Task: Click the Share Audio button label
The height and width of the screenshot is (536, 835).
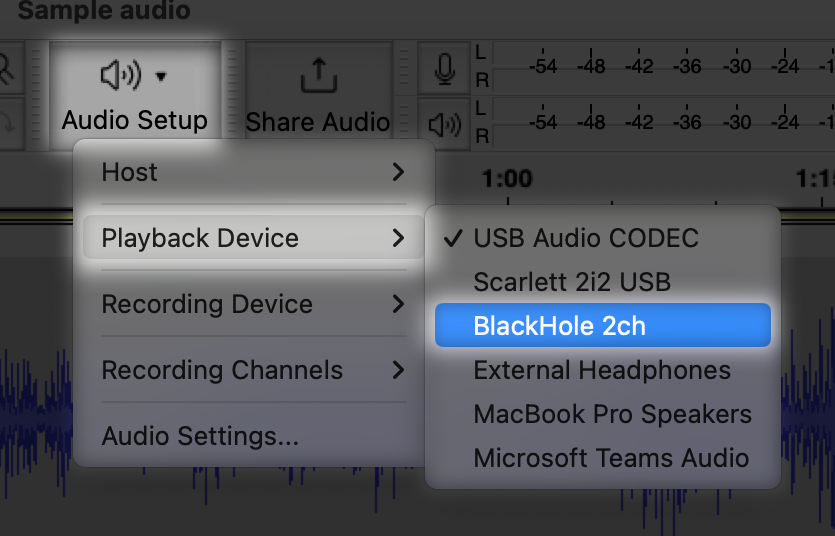Action: [x=318, y=122]
